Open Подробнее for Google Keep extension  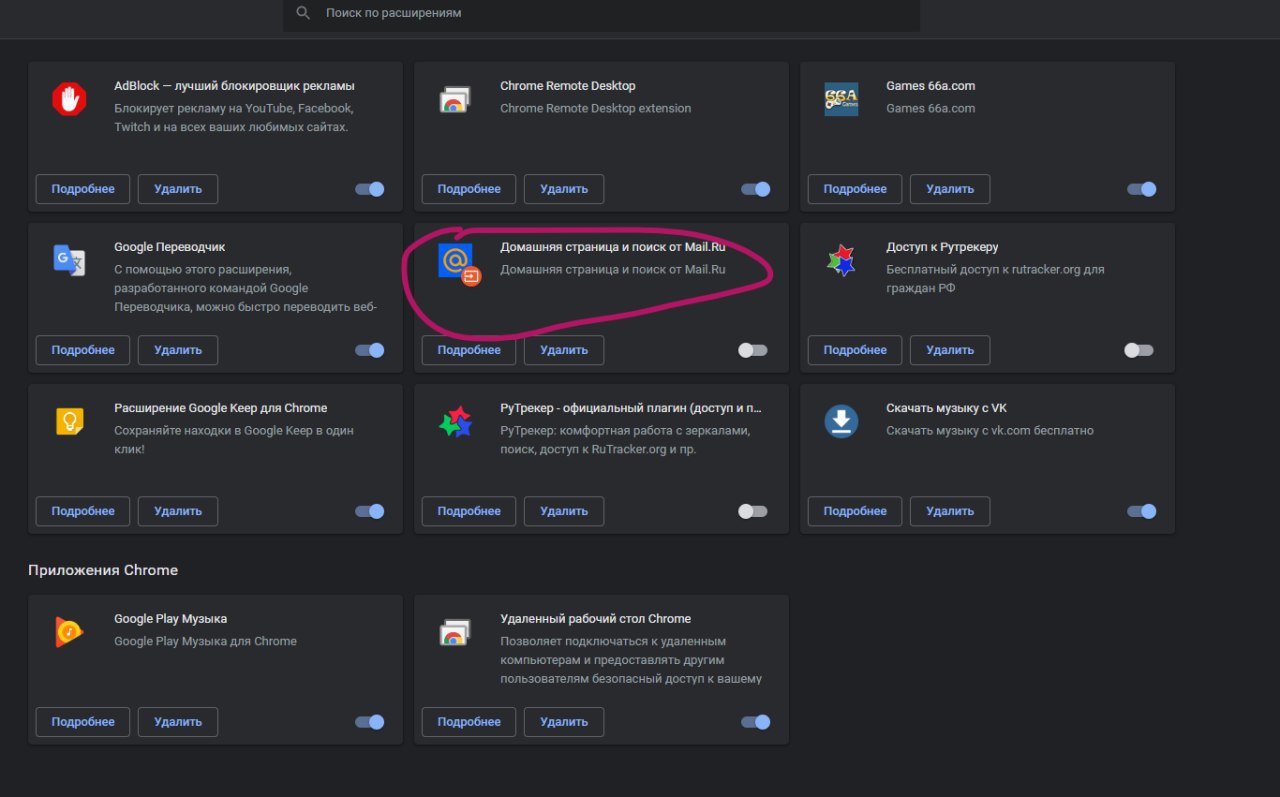tap(83, 511)
